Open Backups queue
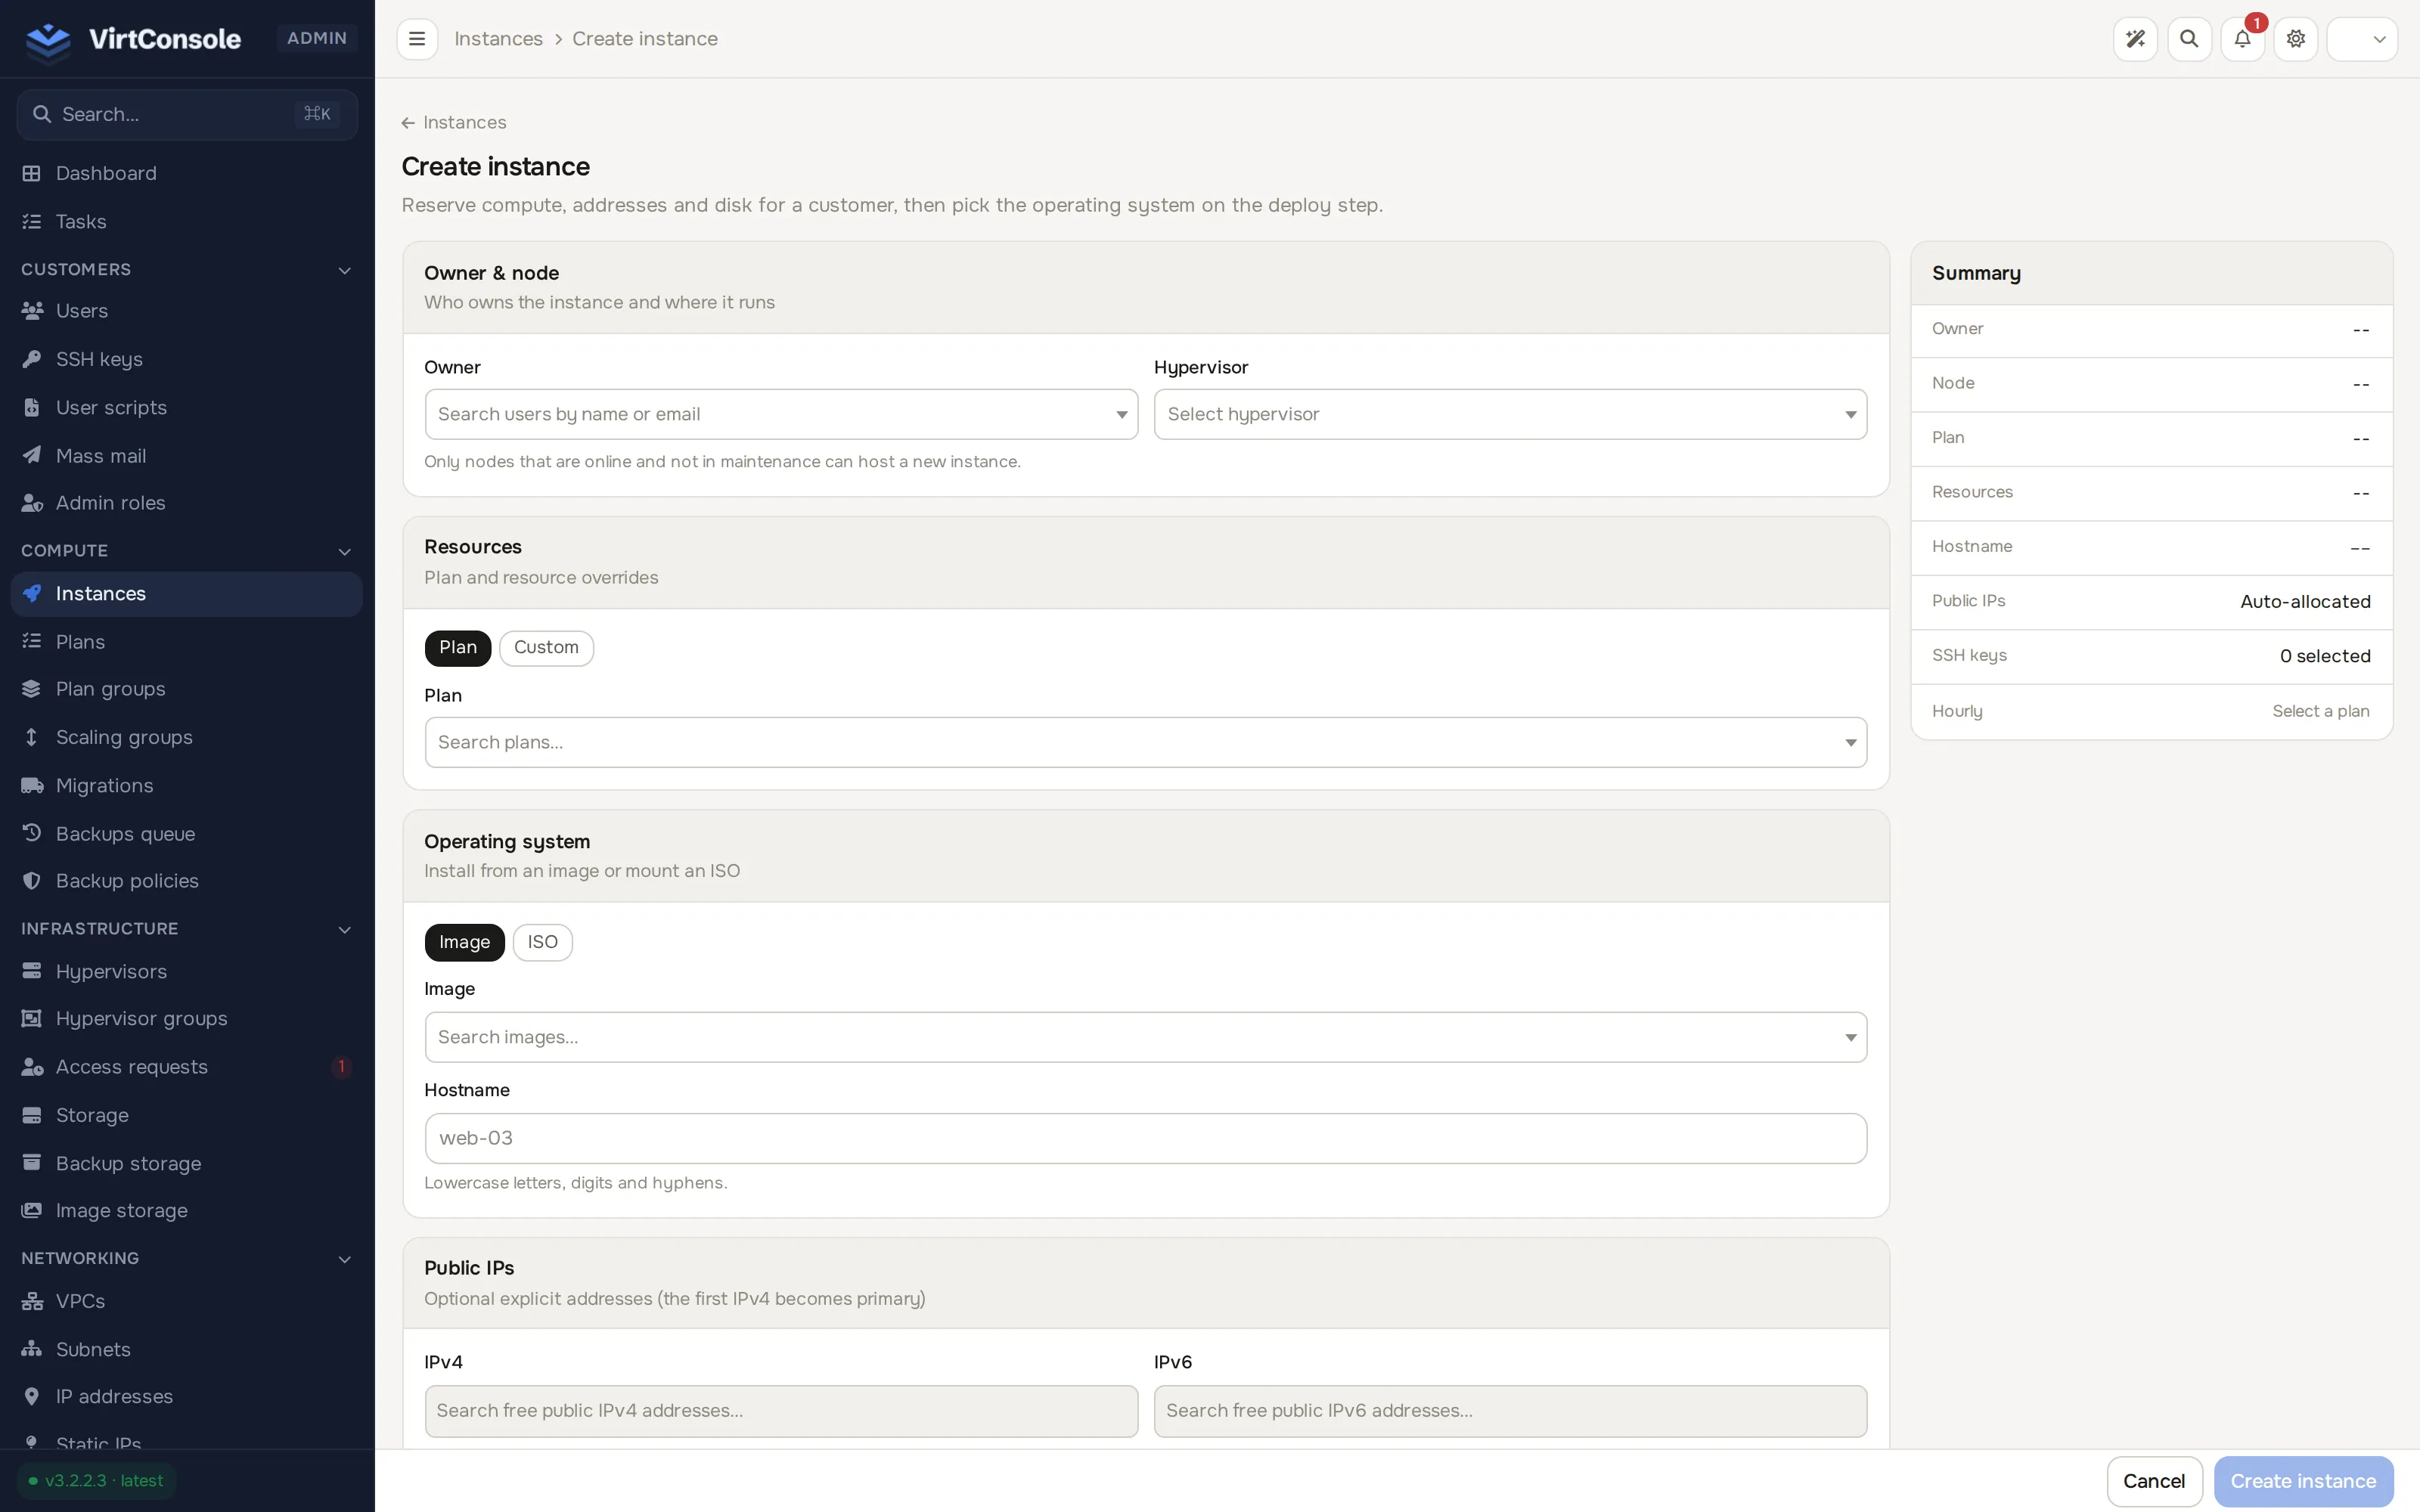This screenshot has height=1512, width=2420. (187, 833)
